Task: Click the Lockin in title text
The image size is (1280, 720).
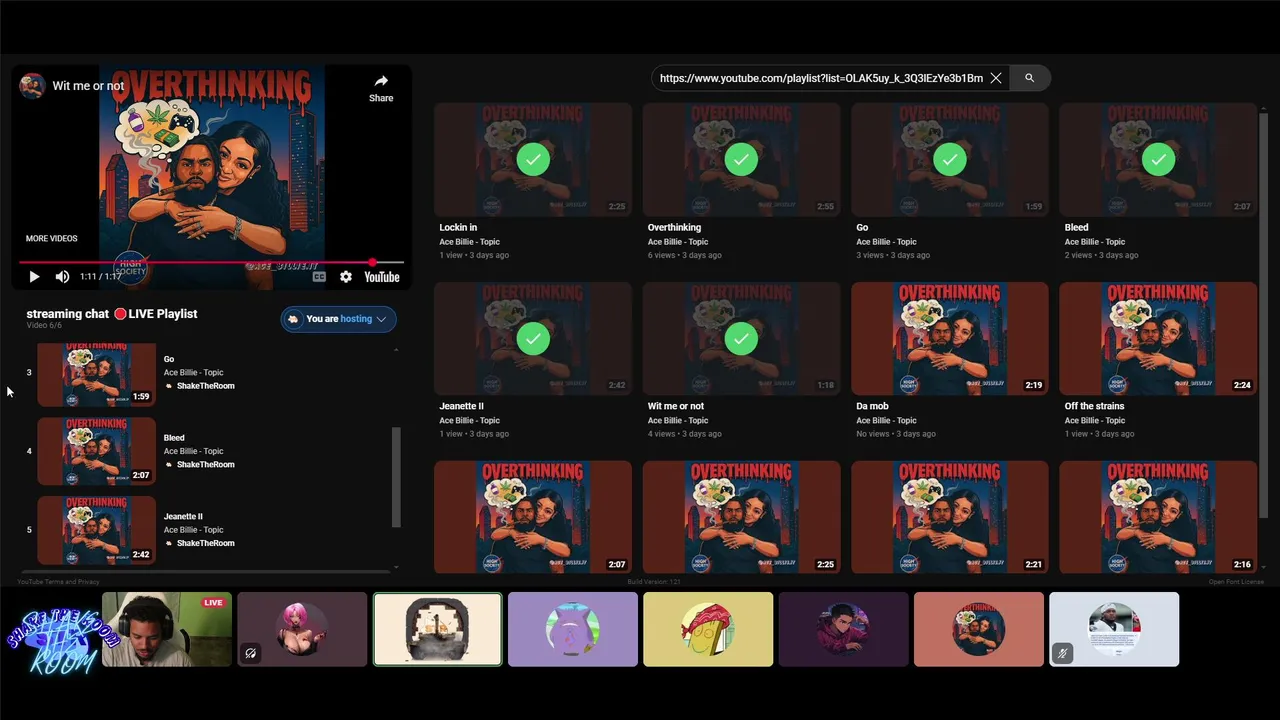Action: click(x=458, y=227)
